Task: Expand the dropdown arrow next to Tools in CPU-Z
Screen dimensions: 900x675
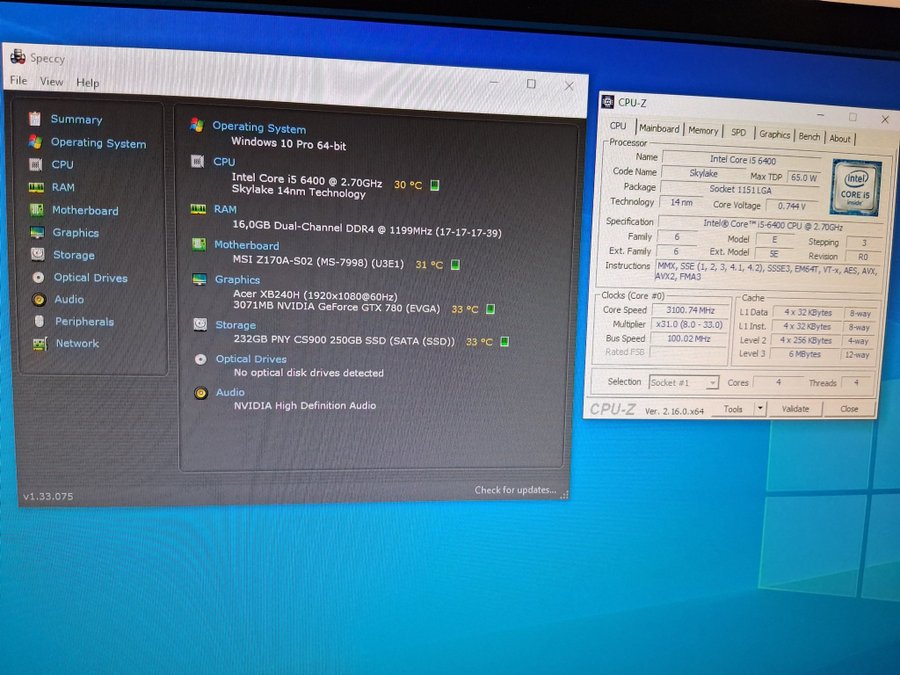Action: coord(760,408)
